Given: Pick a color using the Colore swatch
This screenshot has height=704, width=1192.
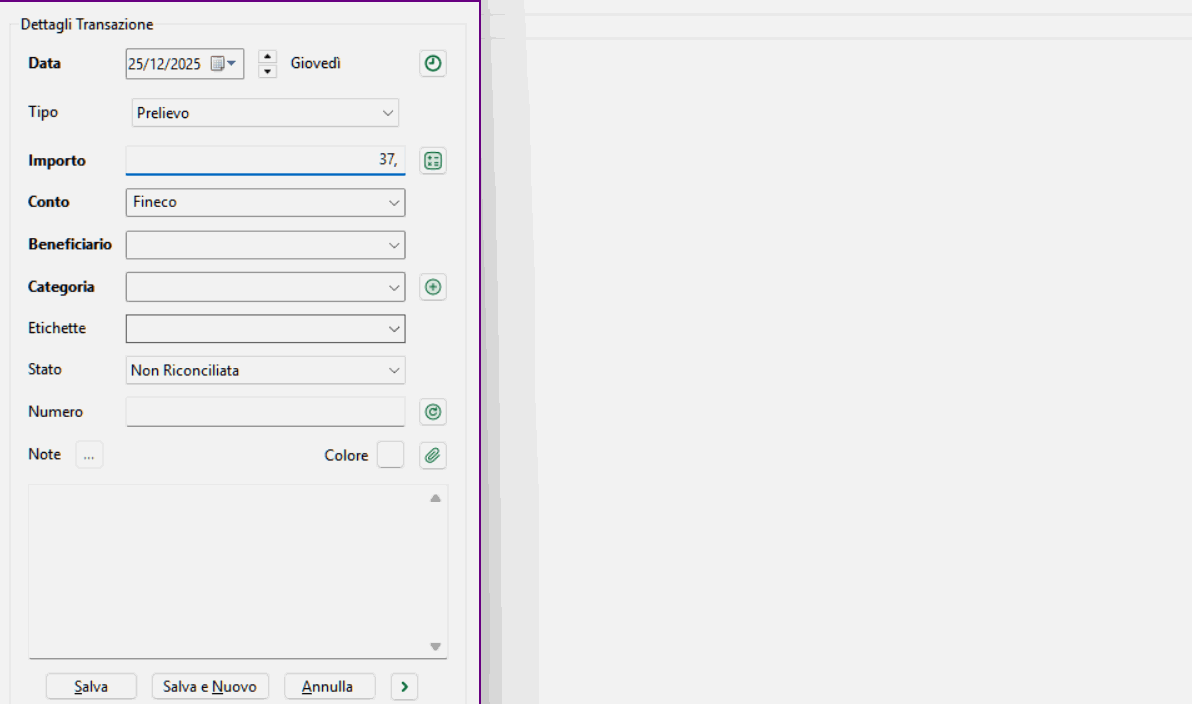Looking at the screenshot, I should [390, 455].
